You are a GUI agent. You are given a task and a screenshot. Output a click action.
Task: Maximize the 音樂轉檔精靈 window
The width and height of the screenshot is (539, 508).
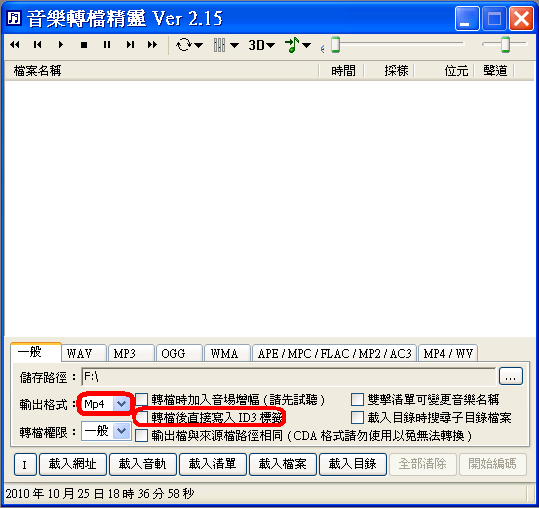(x=494, y=18)
